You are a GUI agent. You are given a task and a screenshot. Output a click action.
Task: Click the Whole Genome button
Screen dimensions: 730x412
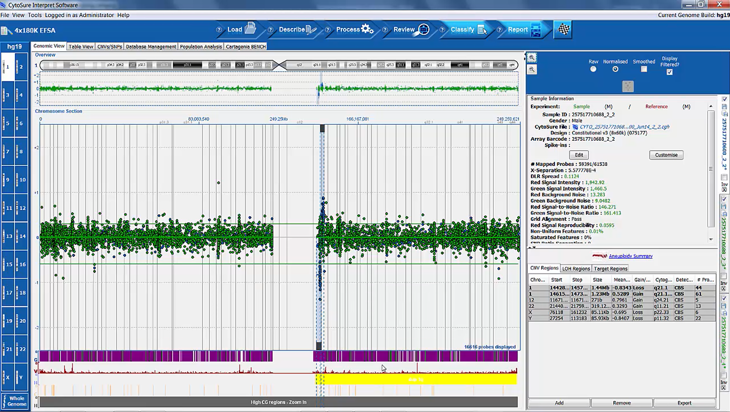click(x=16, y=401)
